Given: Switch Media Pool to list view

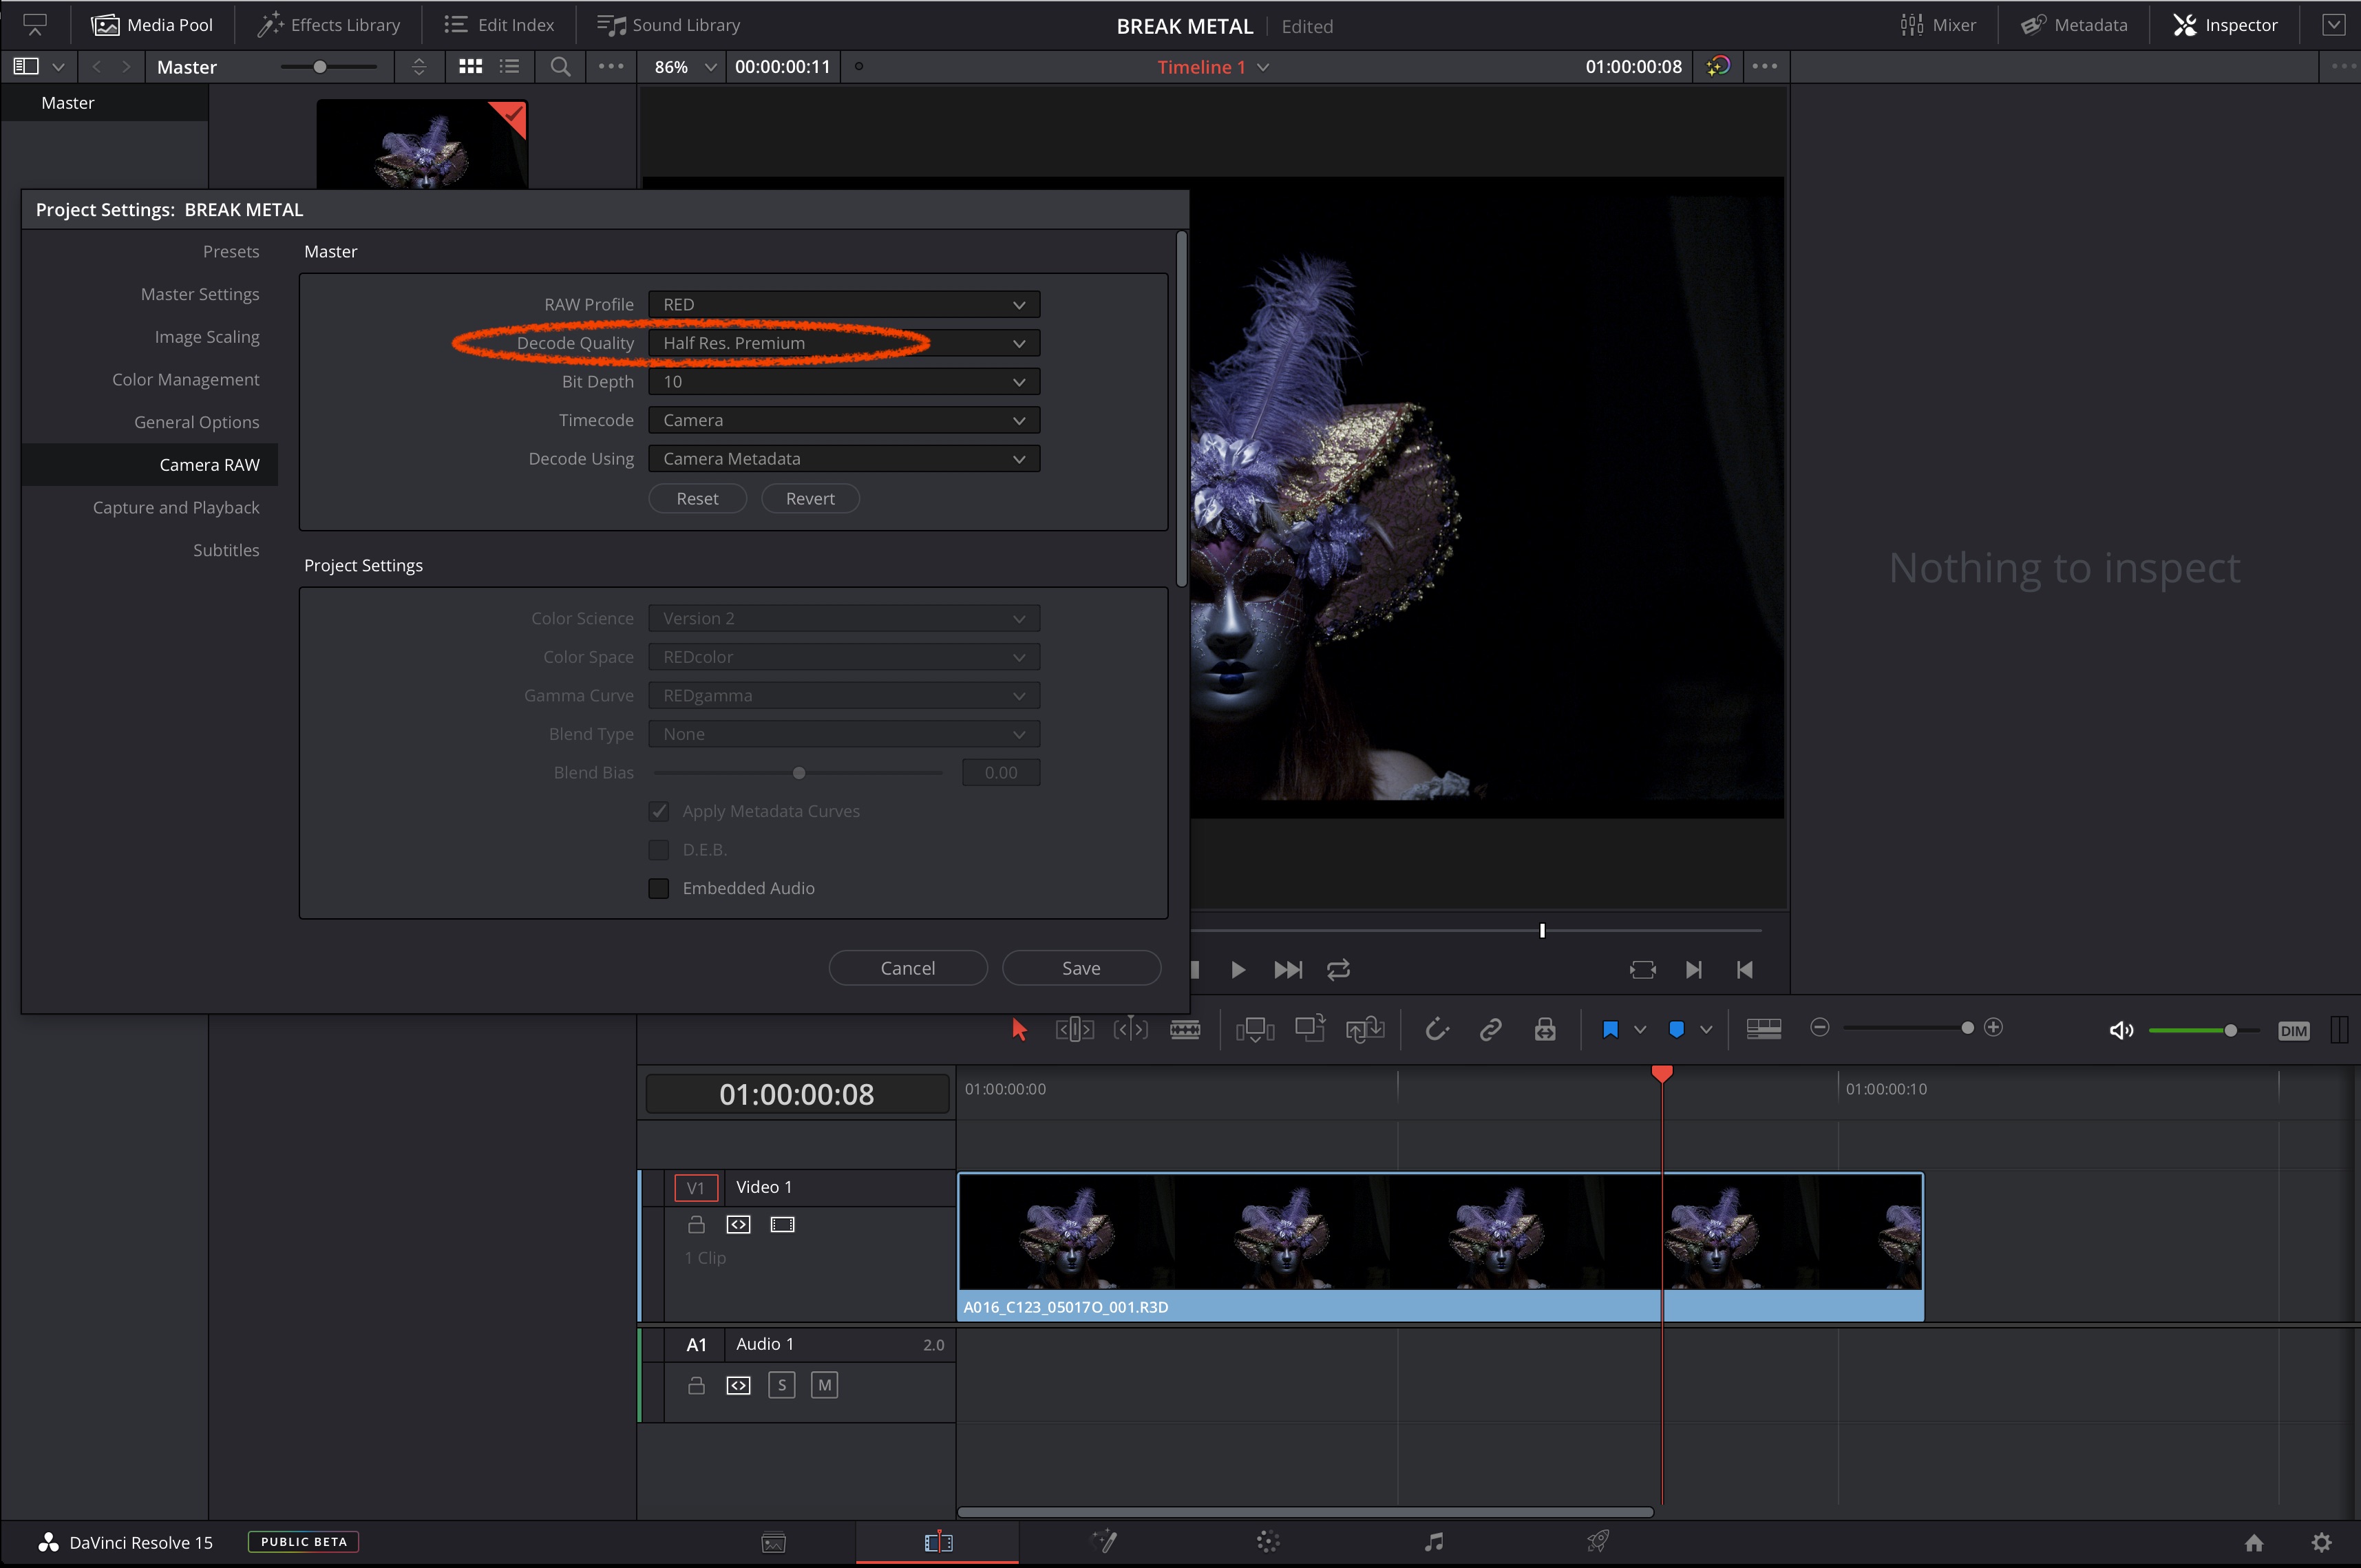Looking at the screenshot, I should coord(510,66).
